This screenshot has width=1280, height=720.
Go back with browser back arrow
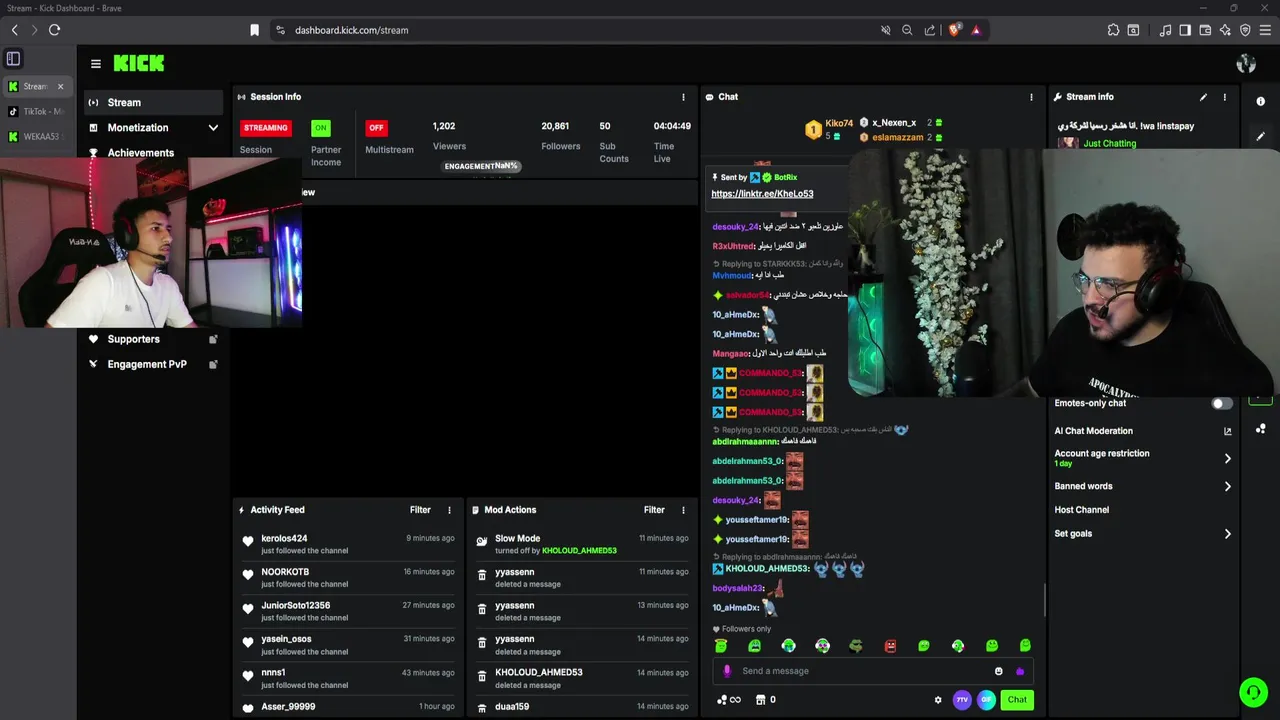pos(14,30)
